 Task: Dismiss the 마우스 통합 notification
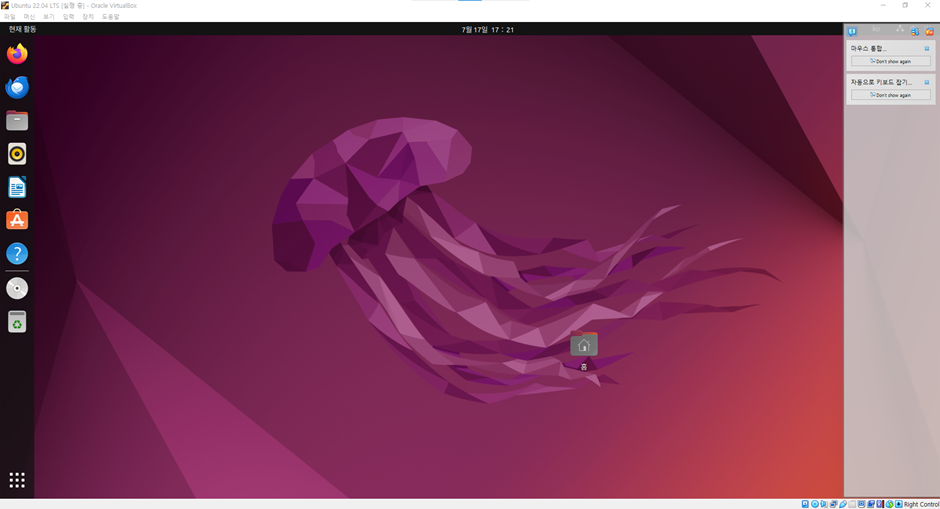click(926, 49)
